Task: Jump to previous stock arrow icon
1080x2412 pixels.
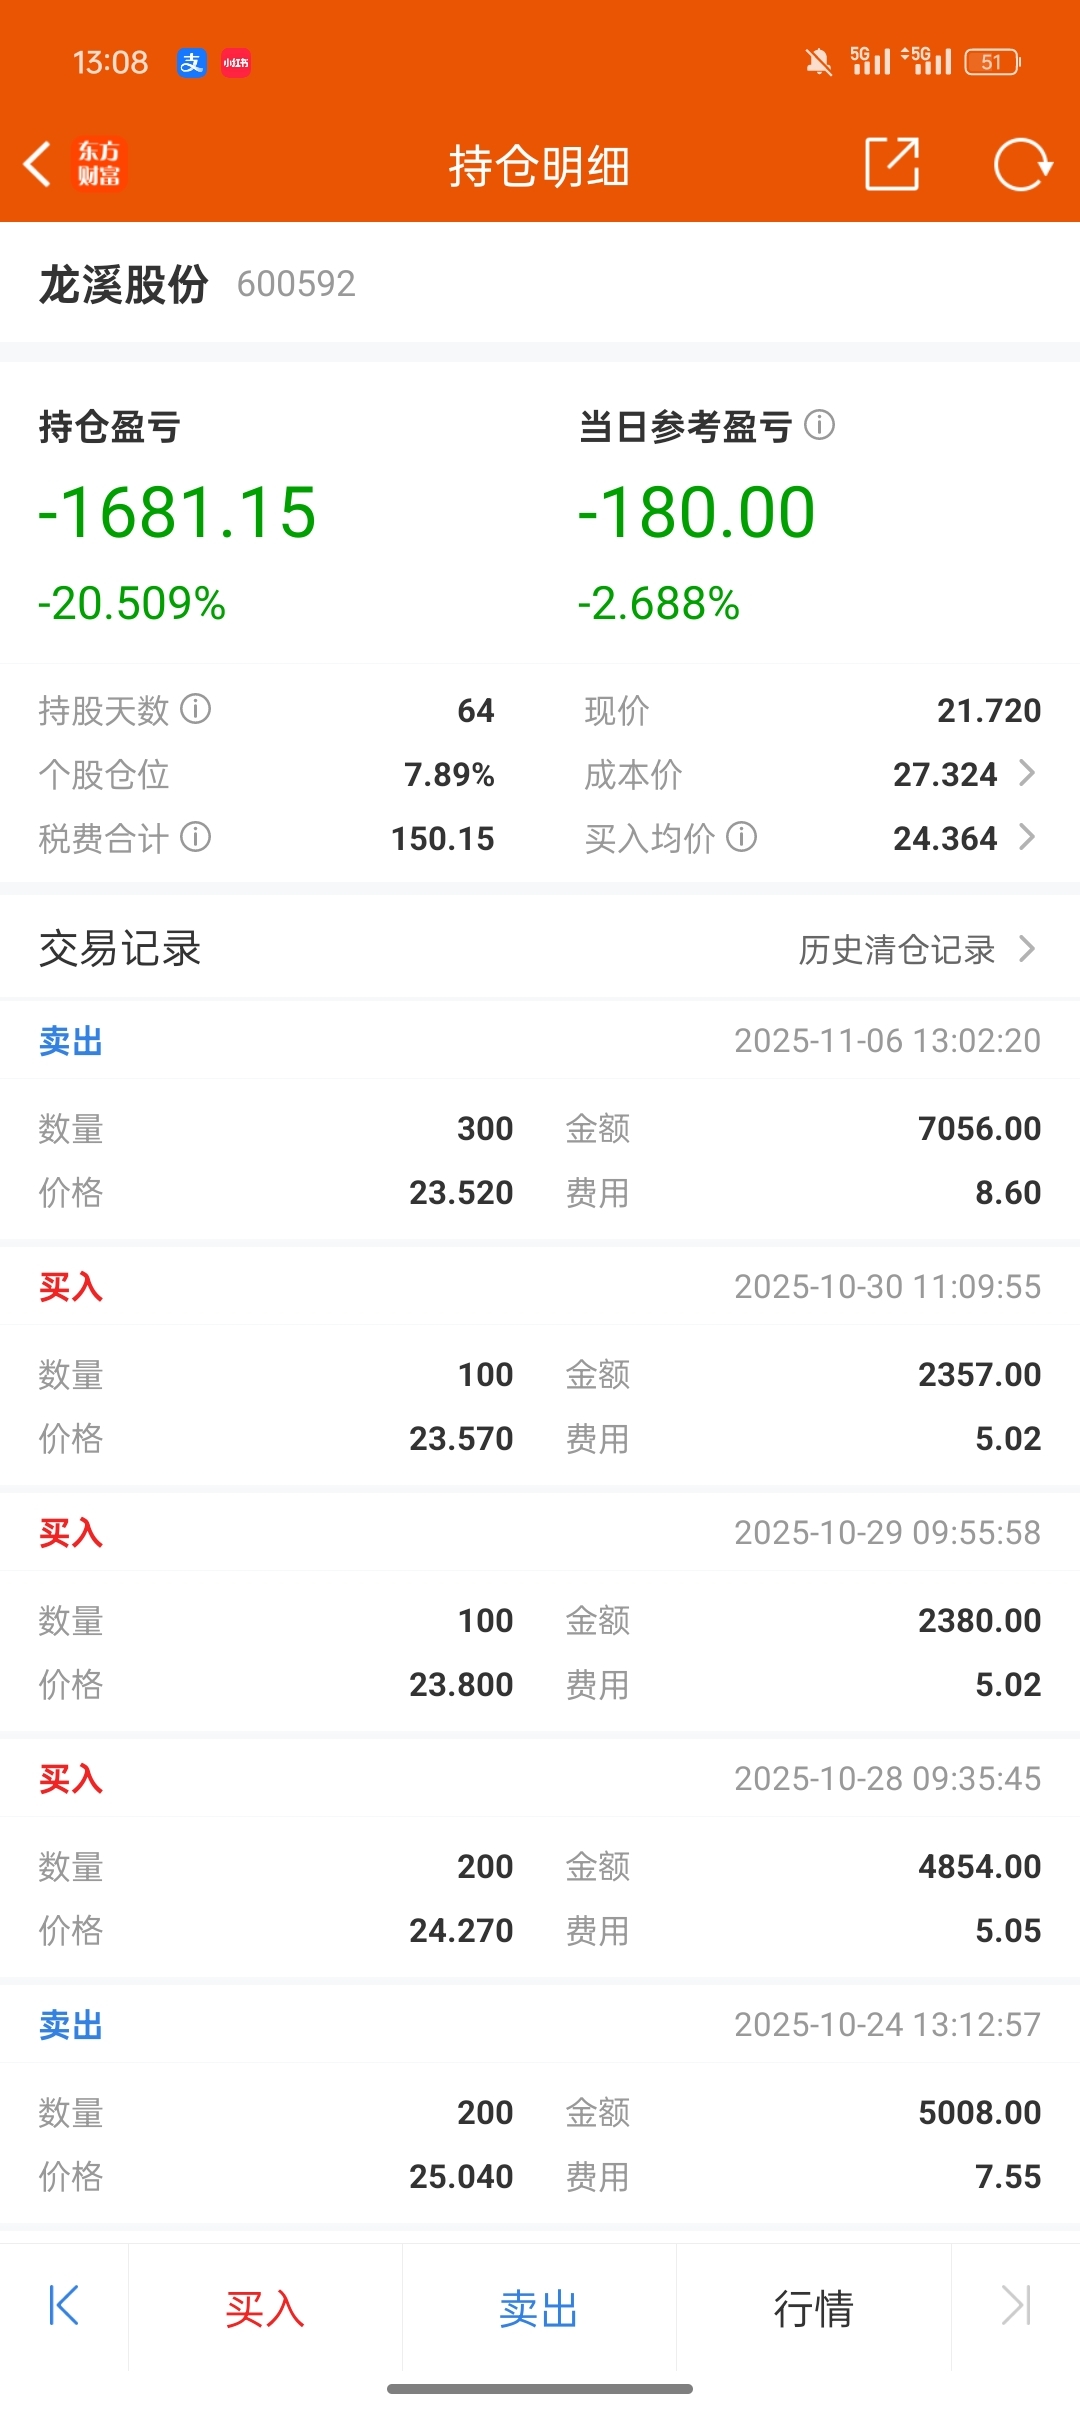Action: pyautogui.click(x=64, y=2306)
